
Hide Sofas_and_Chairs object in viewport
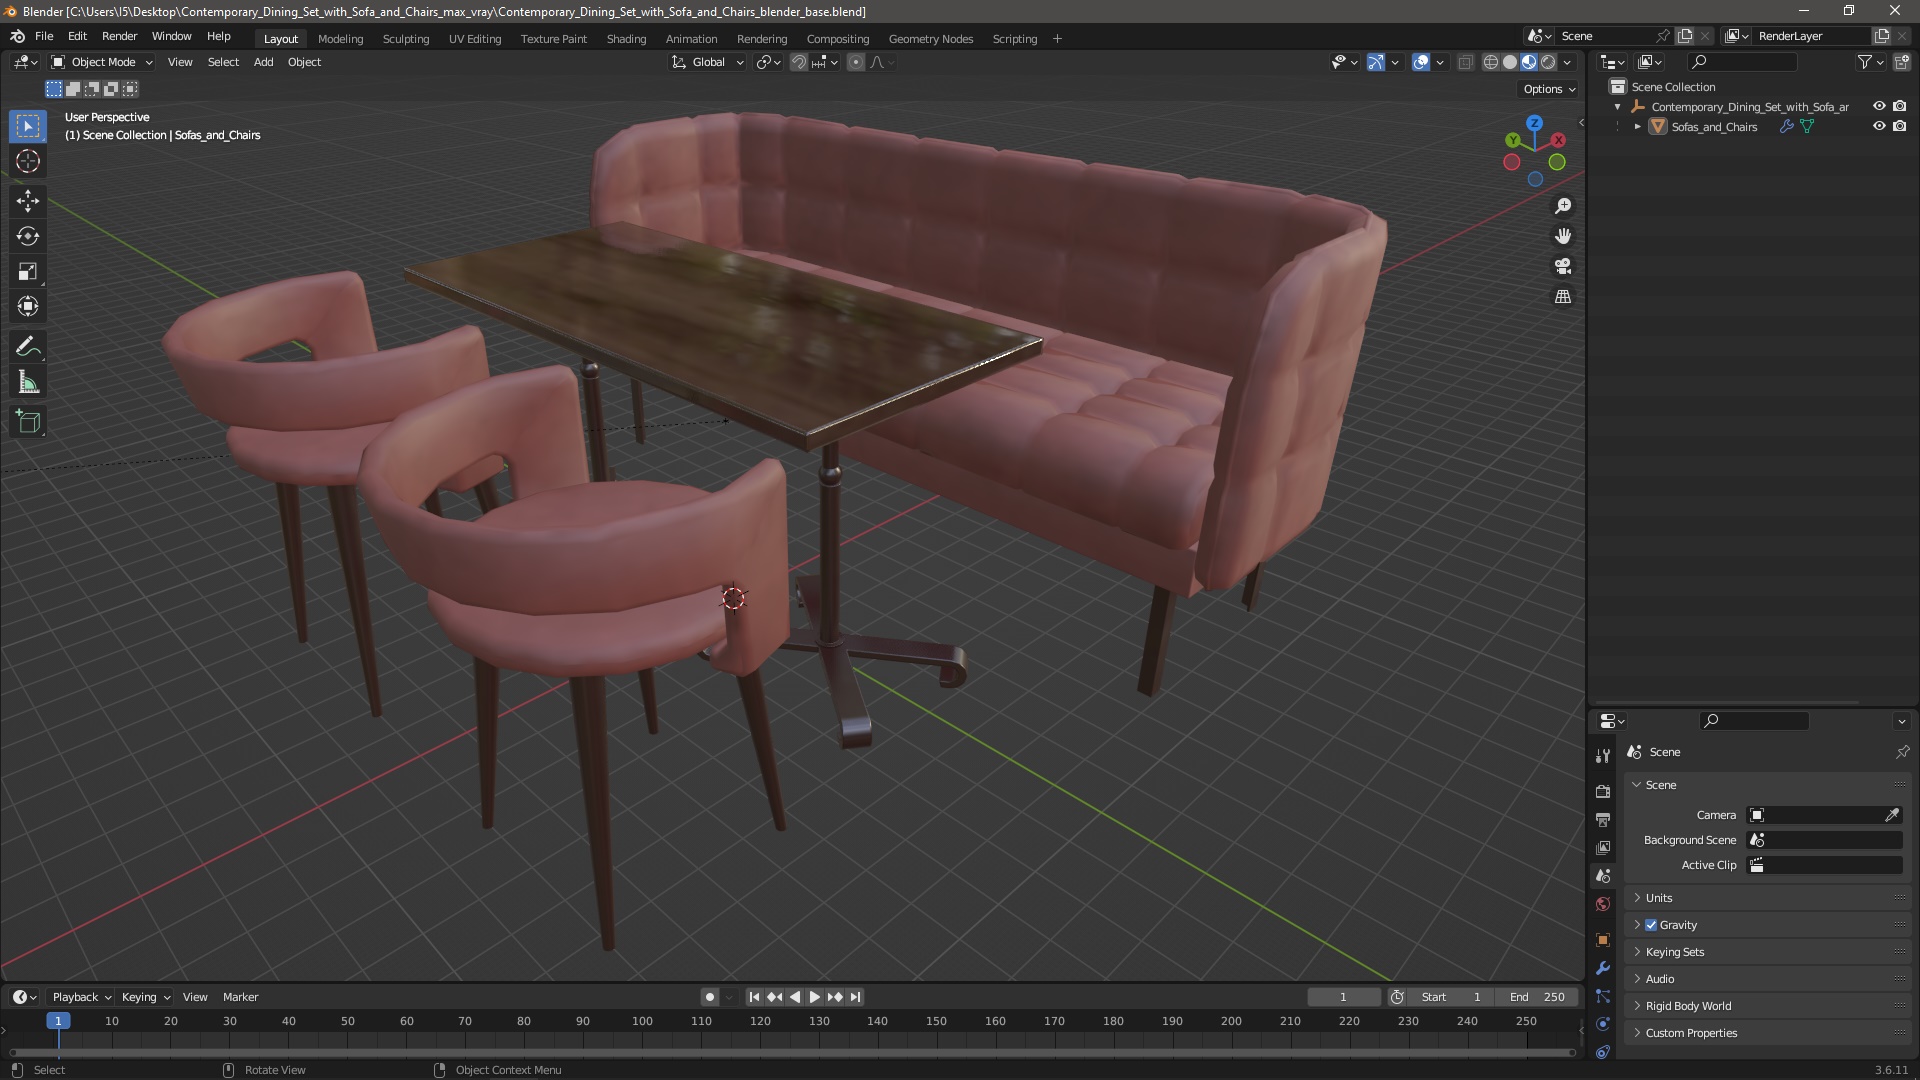click(1879, 126)
